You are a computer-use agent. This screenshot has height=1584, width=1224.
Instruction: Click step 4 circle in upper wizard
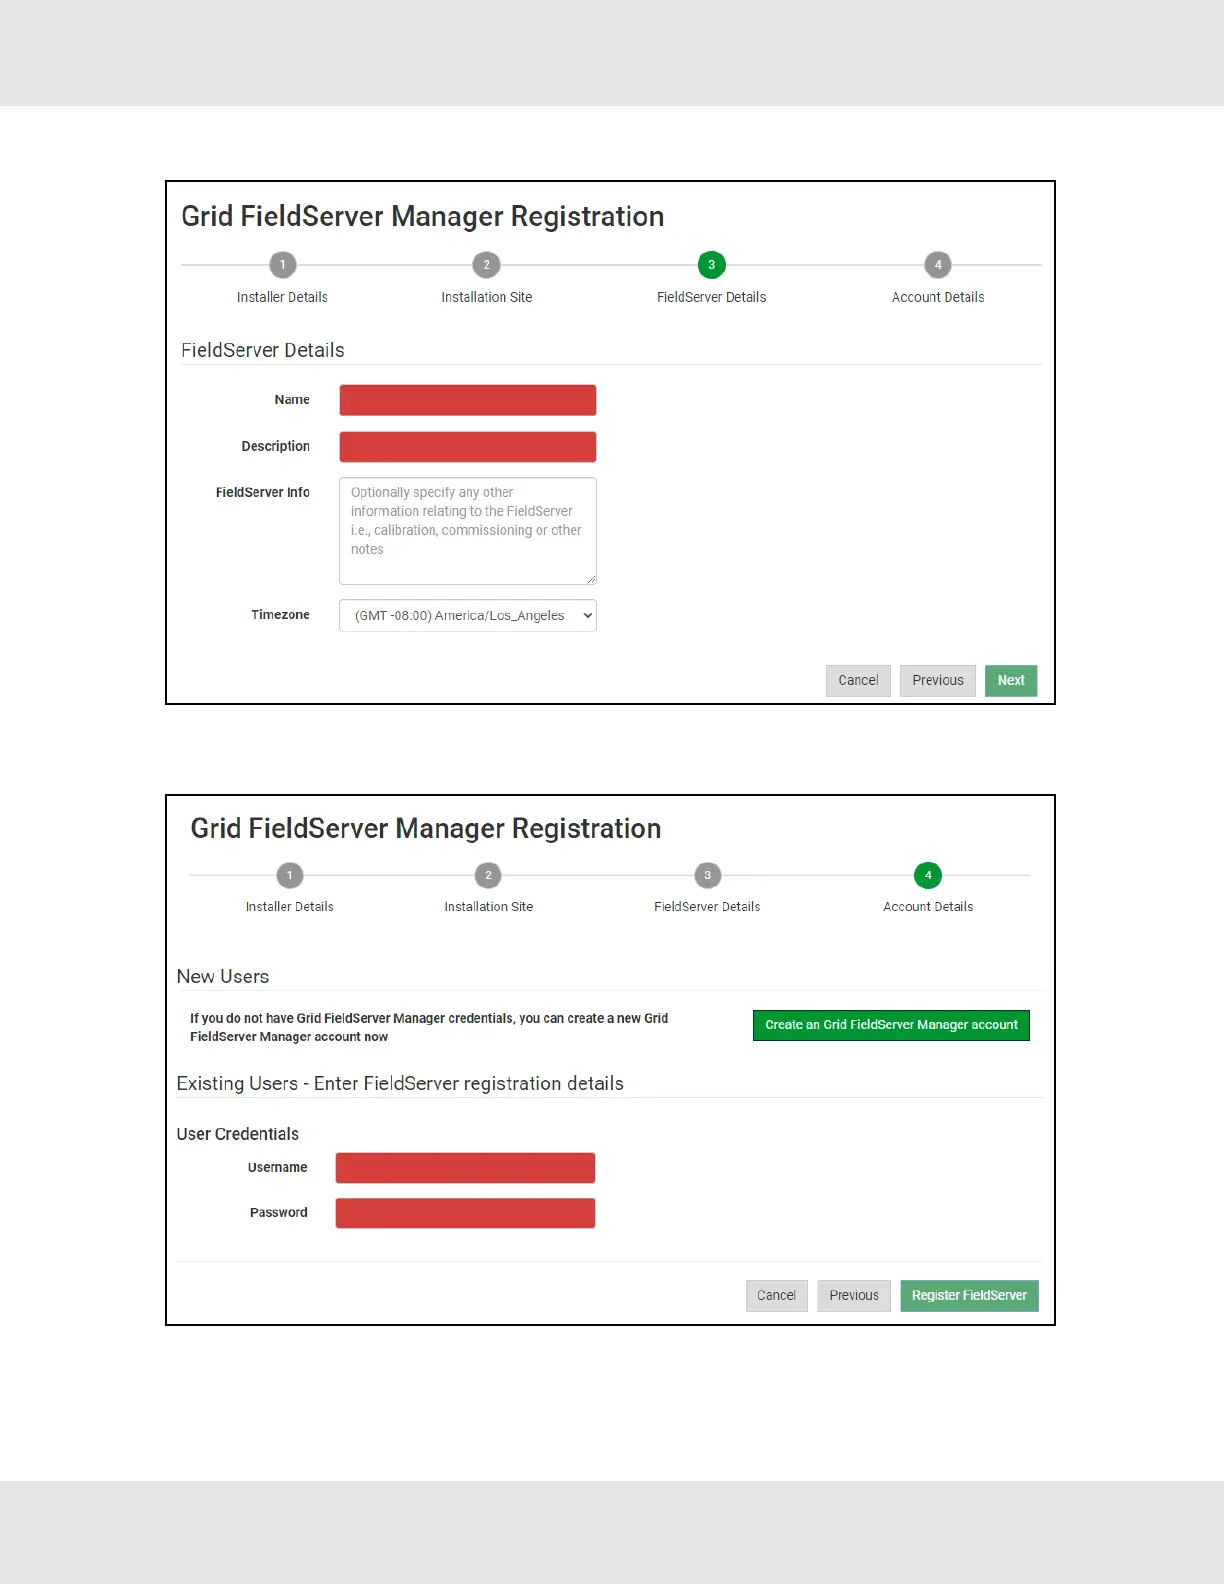pos(937,265)
